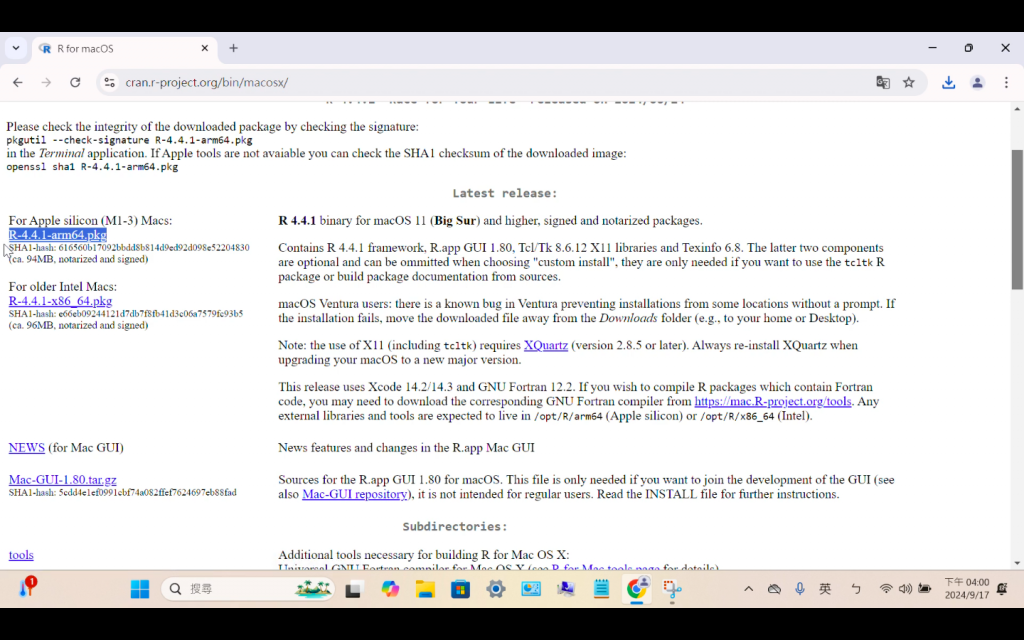
Task: Click text For older Intel Macs:
Action: pyautogui.click(x=63, y=286)
